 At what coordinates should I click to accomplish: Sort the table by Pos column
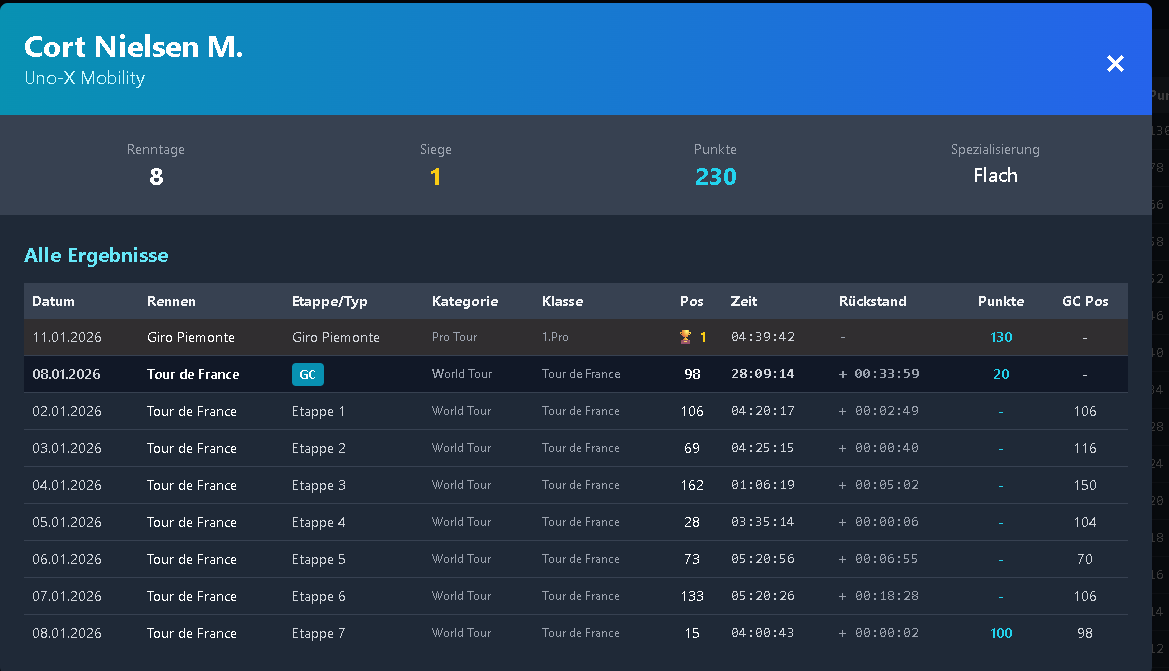(691, 301)
